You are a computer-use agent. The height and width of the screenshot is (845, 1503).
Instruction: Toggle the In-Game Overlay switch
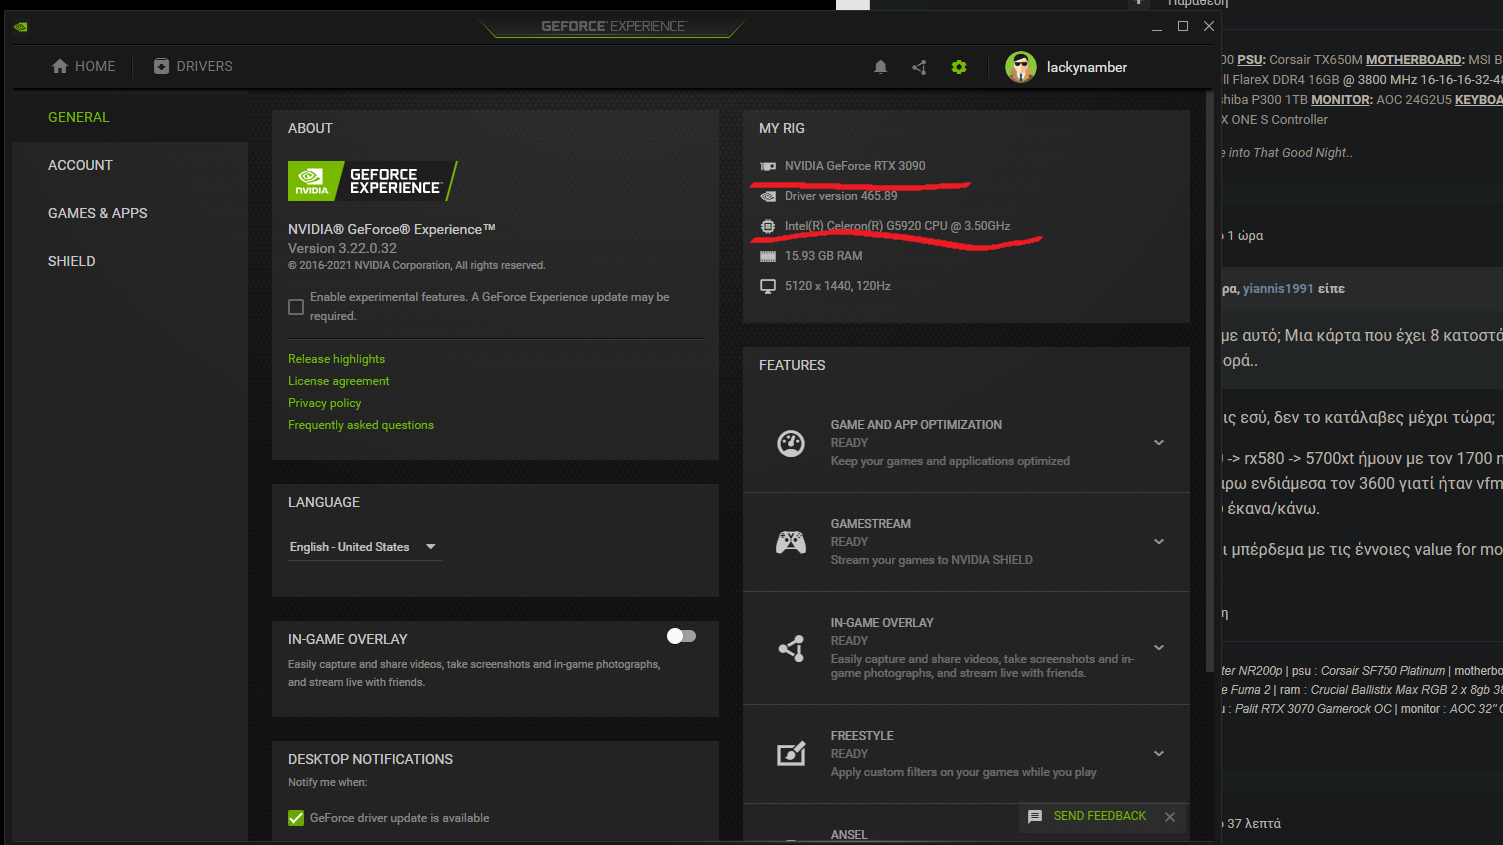681,636
